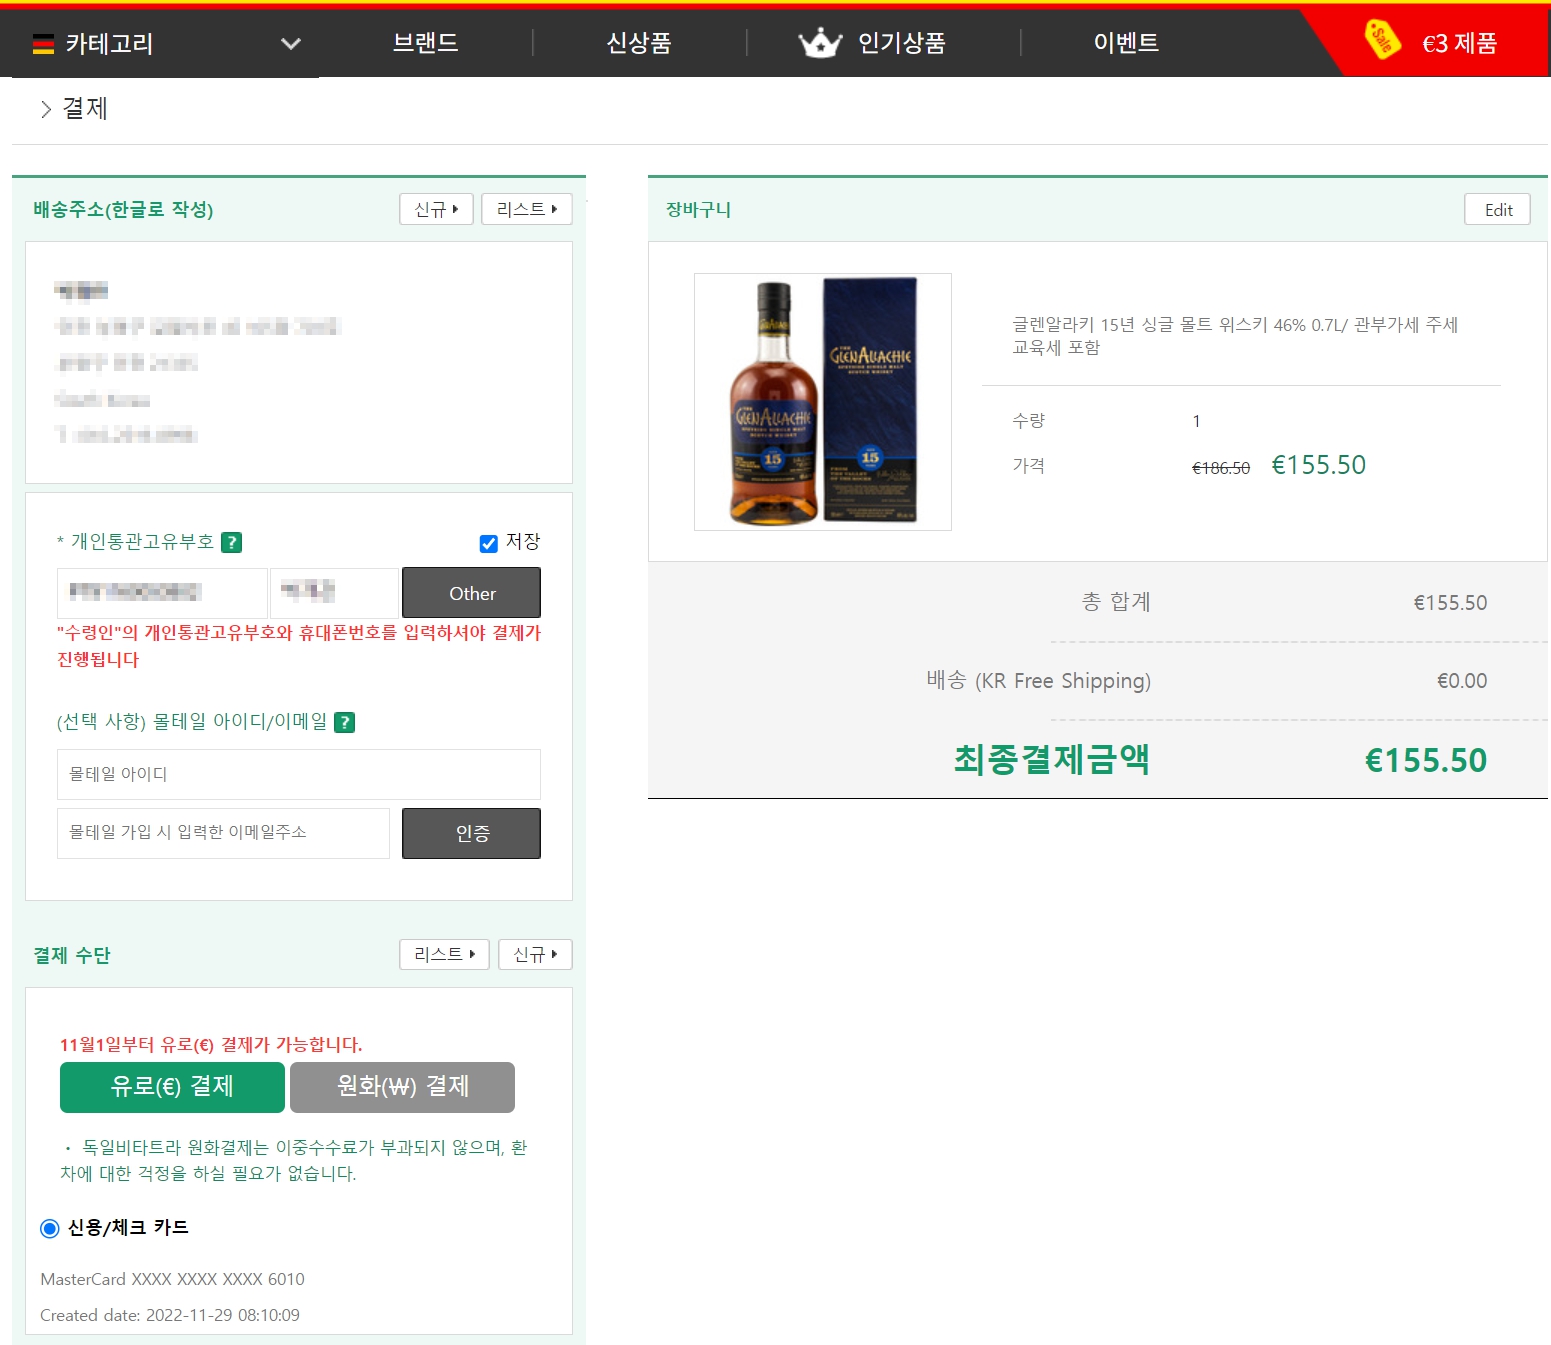Click the yellow Sale tag icon
Image resolution: width=1551 pixels, height=1345 pixels.
point(1382,39)
